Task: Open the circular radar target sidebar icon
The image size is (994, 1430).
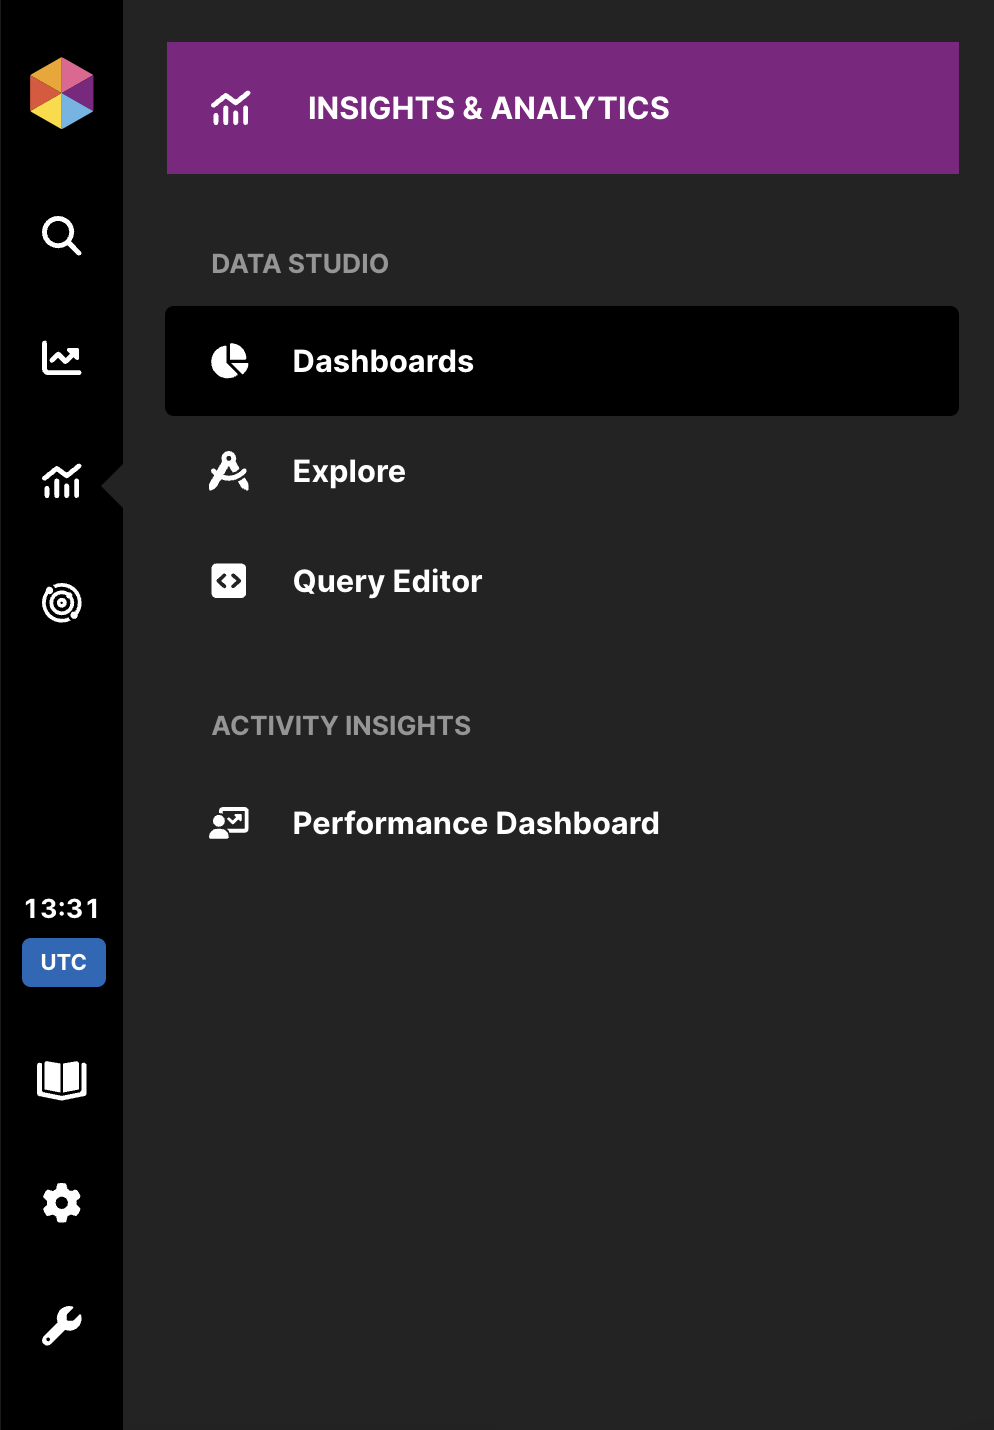Action: 62,603
